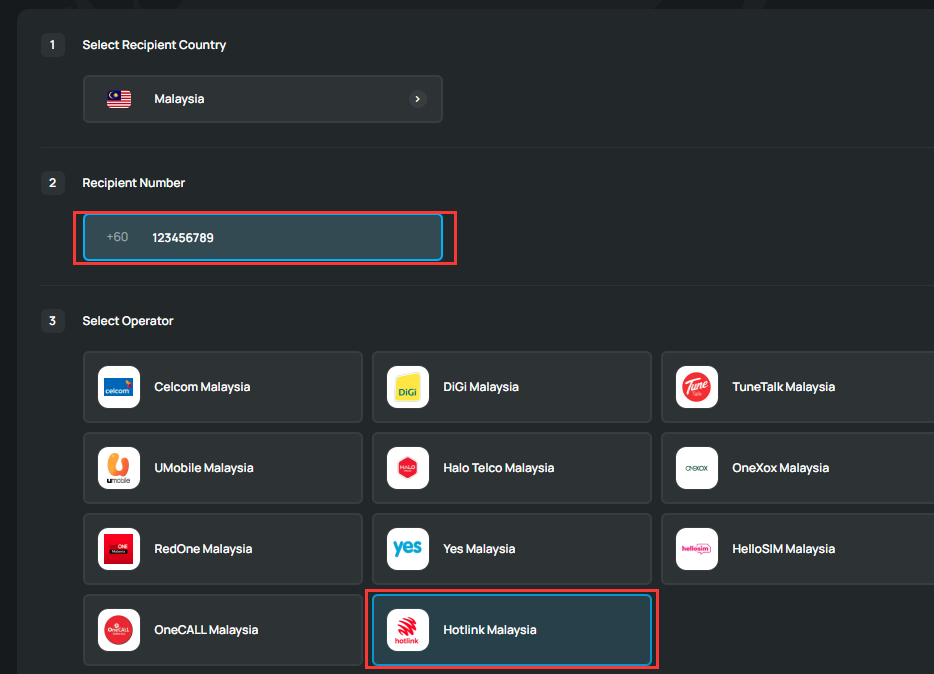This screenshot has width=934, height=674.
Task: Select Hotlink Malaysia operator
Action: (x=511, y=630)
